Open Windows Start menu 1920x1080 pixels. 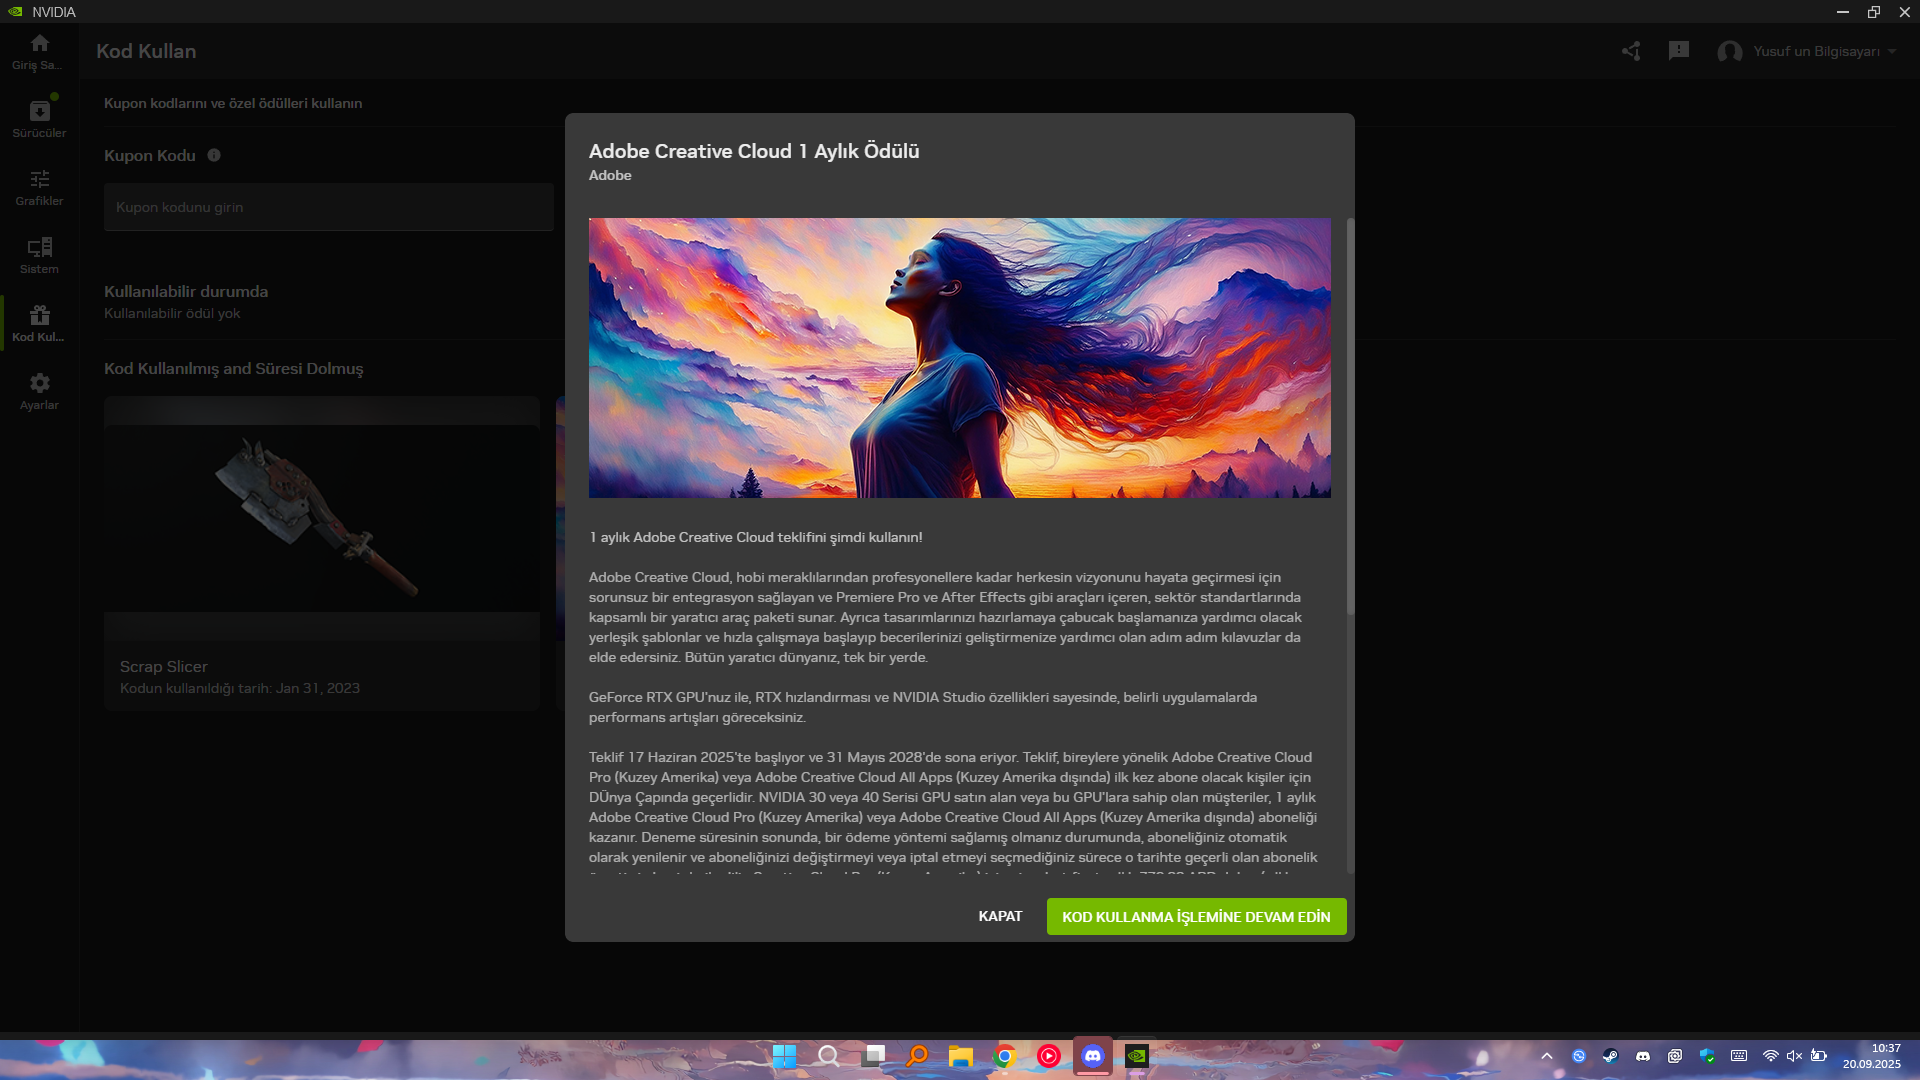pos(785,1056)
